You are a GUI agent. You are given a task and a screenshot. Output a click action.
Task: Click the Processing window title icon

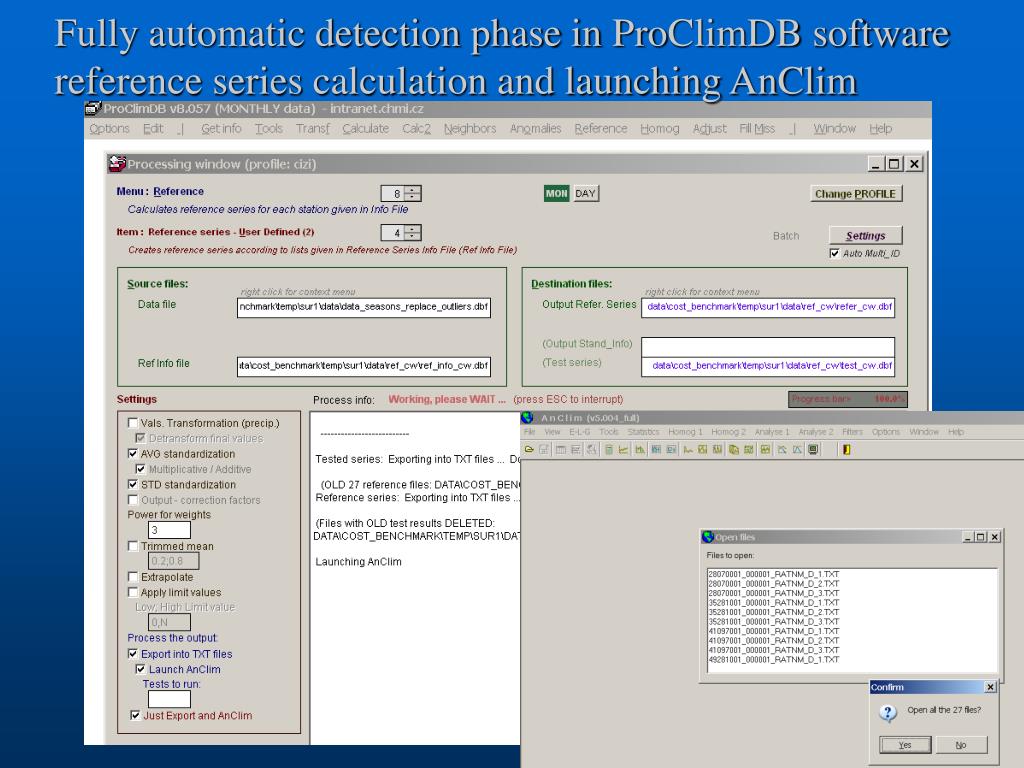(117, 163)
